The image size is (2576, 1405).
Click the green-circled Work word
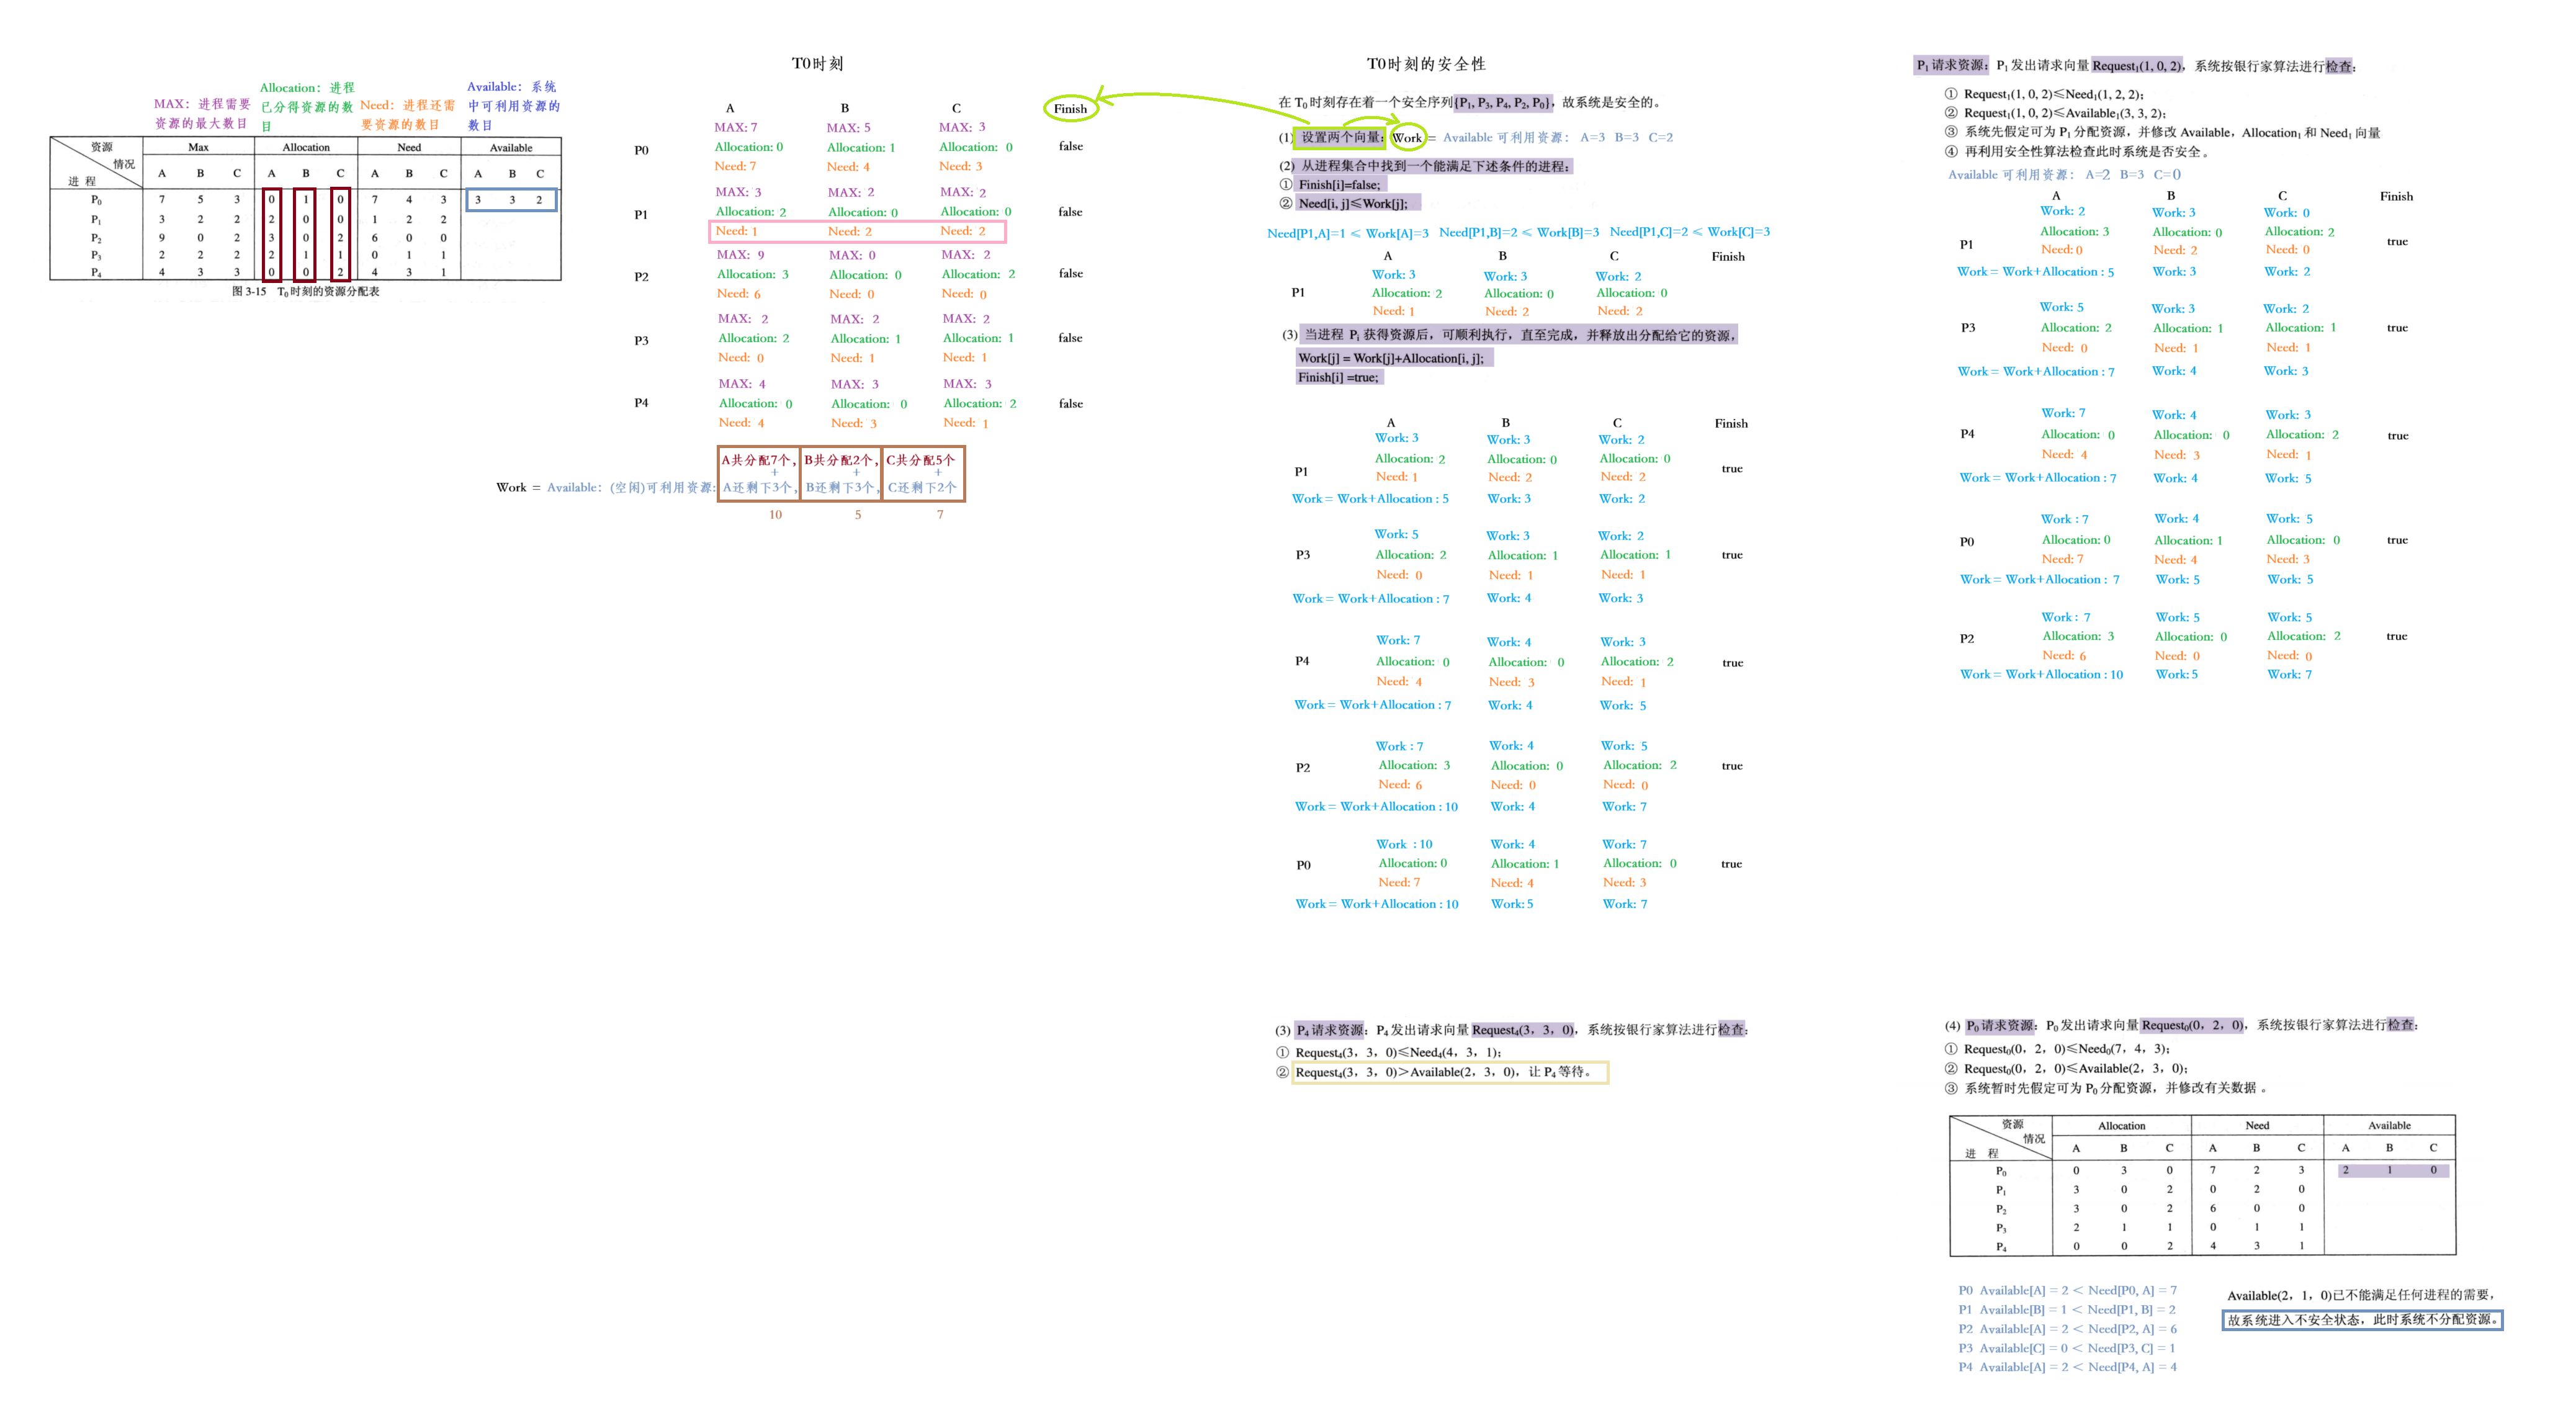click(x=1407, y=138)
